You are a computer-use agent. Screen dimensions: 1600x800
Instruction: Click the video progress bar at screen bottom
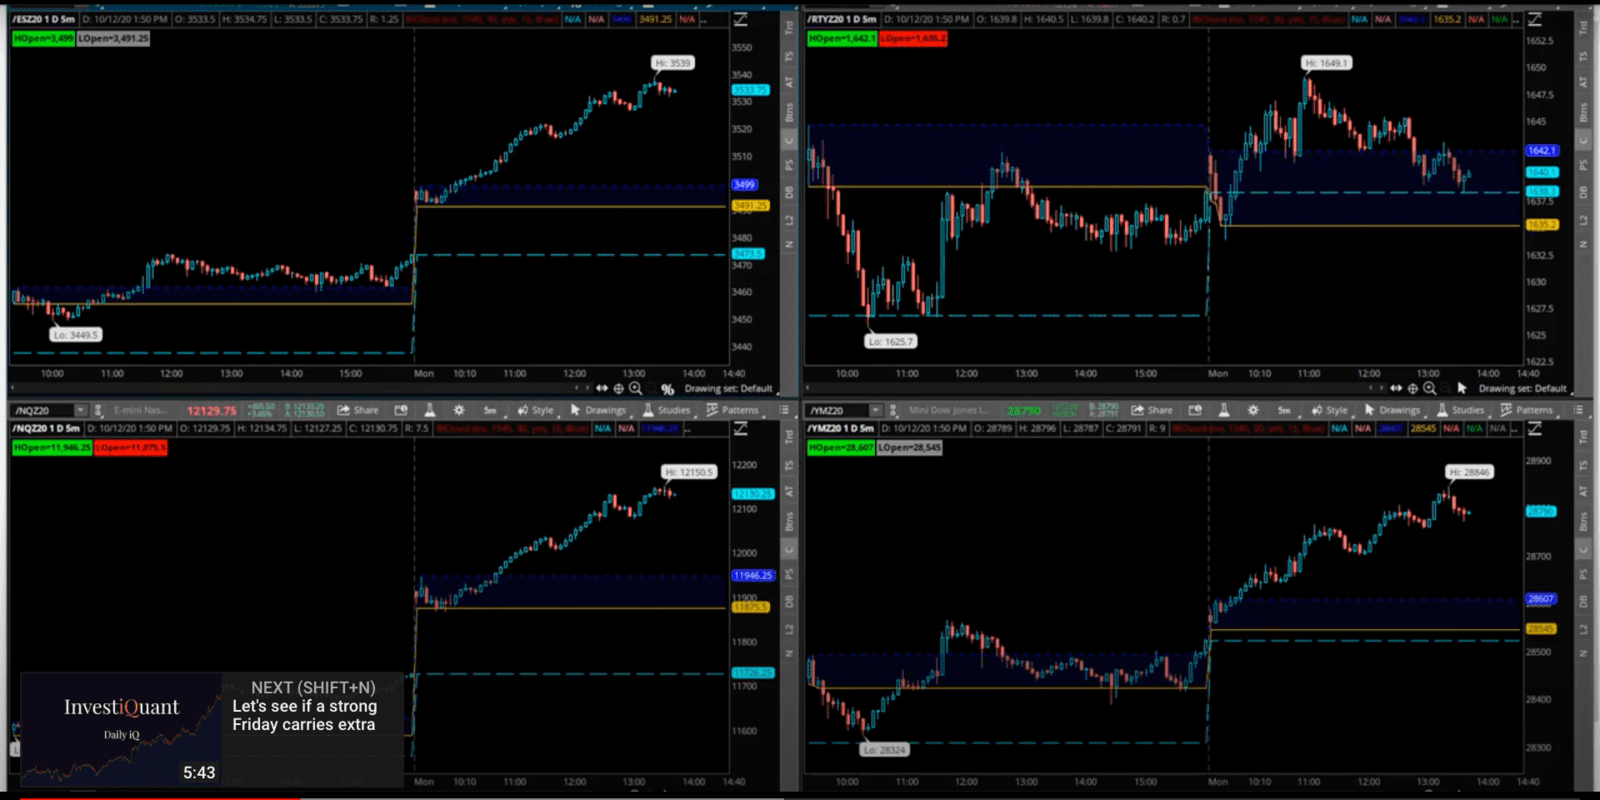(x=800, y=797)
